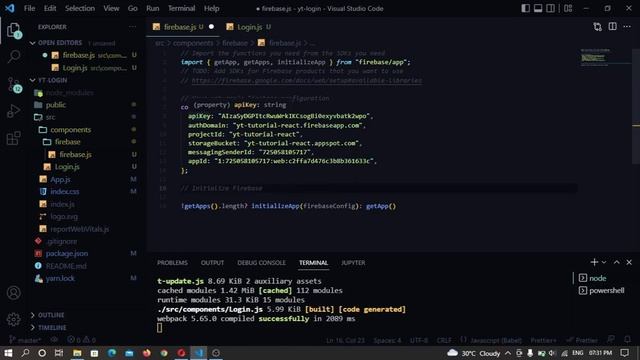Screen dimensions: 640x360
Task: Toggle the bottom panel visibility
Action: point(538,8)
